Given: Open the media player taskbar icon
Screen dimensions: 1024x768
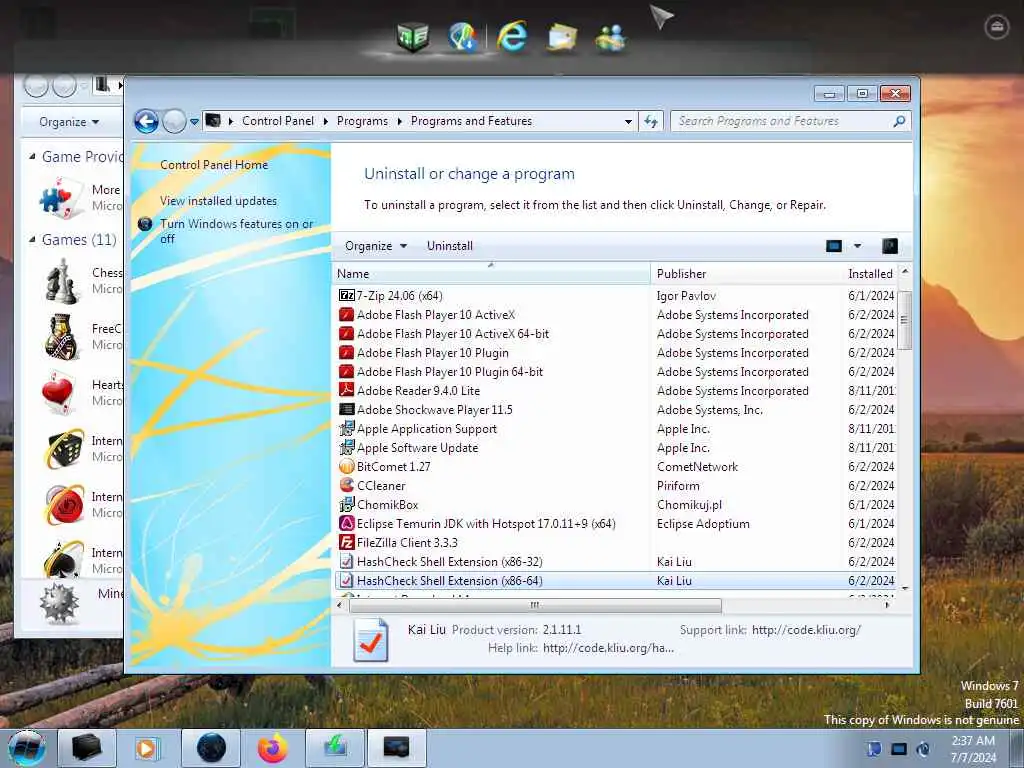Looking at the screenshot, I should 146,748.
